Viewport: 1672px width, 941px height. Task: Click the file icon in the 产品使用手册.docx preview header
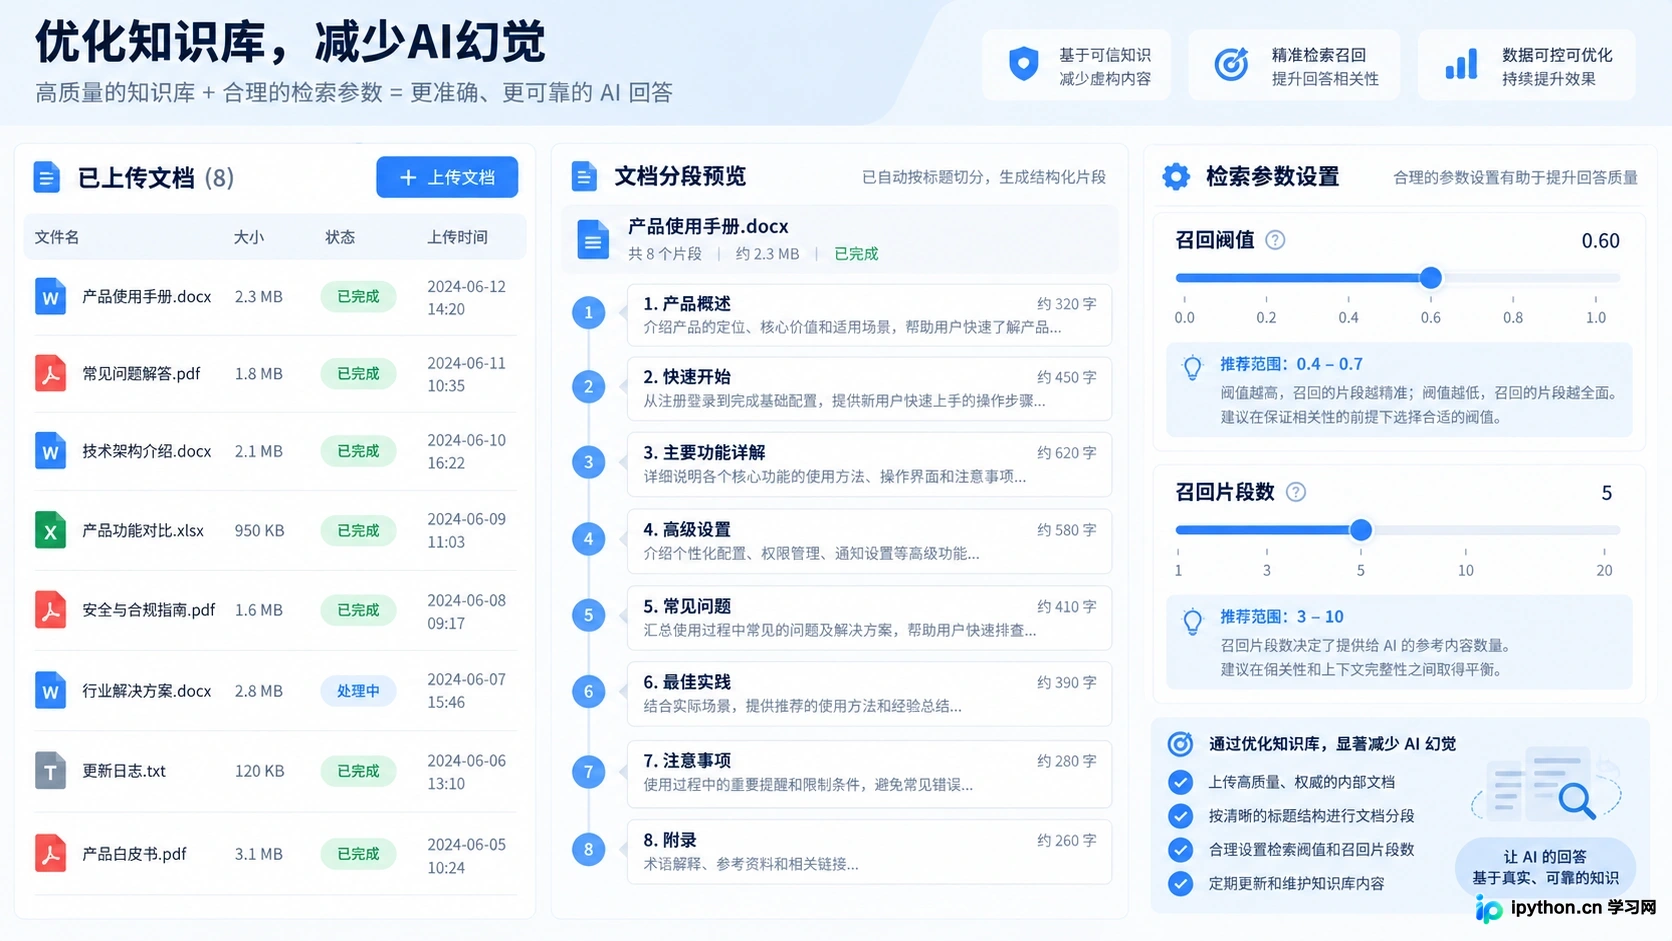point(593,240)
